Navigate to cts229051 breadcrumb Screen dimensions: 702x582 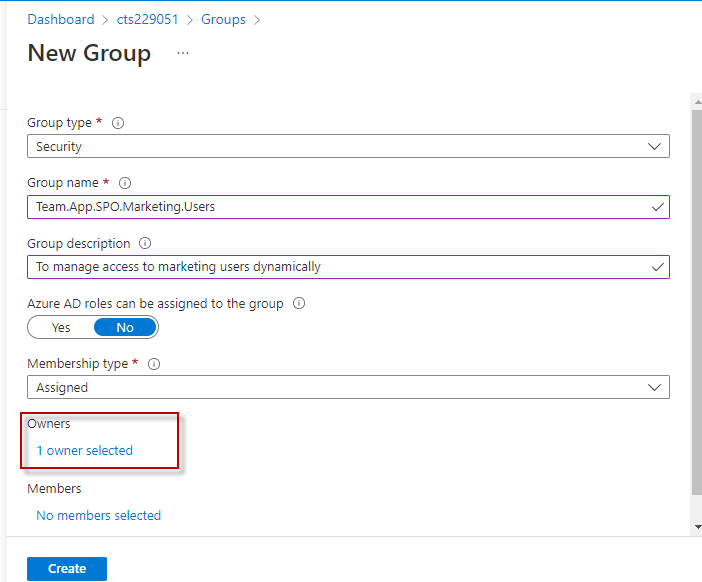click(148, 19)
